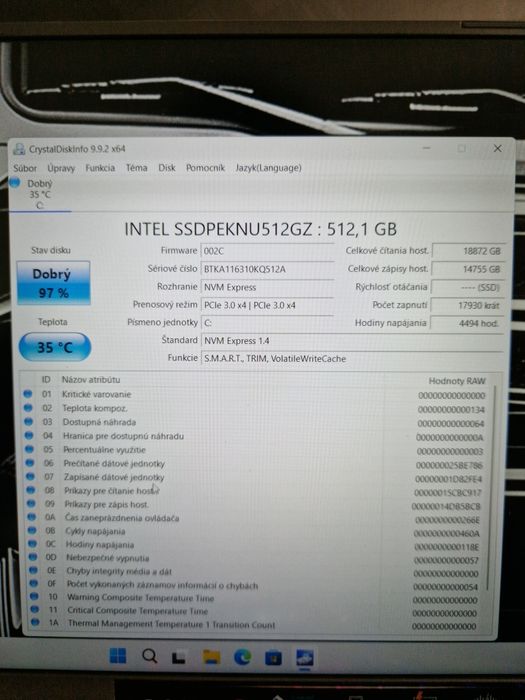Select the Dostupná náhrada attribute row
Viewport: 525px width, 700px height.
[x=254, y=422]
